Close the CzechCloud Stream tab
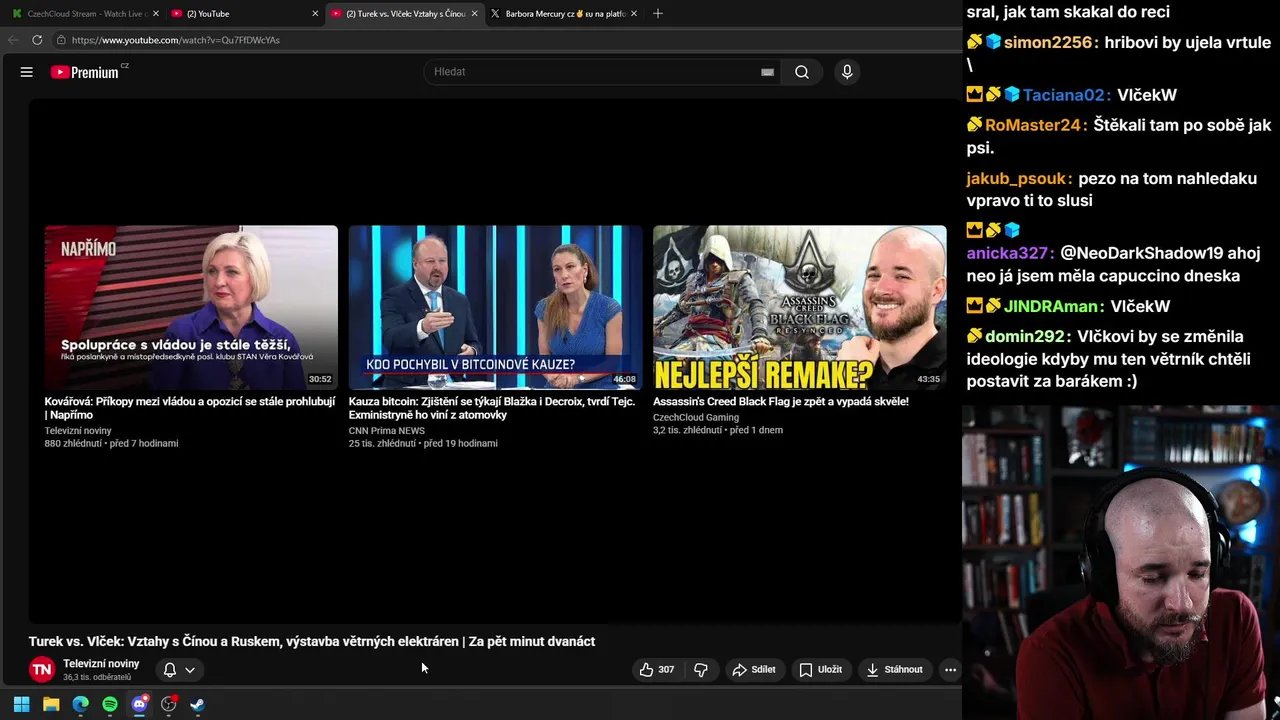Screen dimensions: 1280x720 tap(156, 14)
